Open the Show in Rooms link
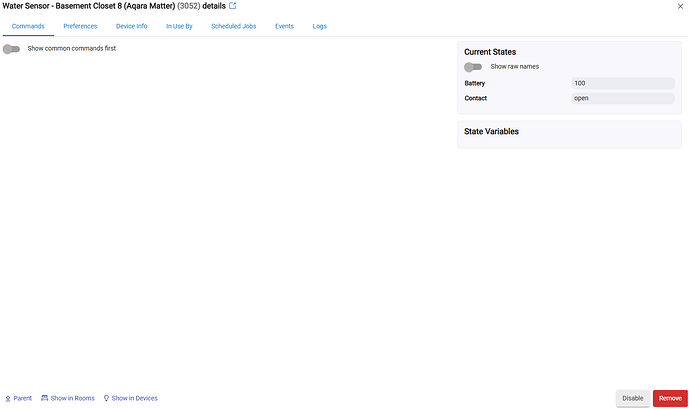Viewport: 690px width, 409px height. (x=68, y=398)
